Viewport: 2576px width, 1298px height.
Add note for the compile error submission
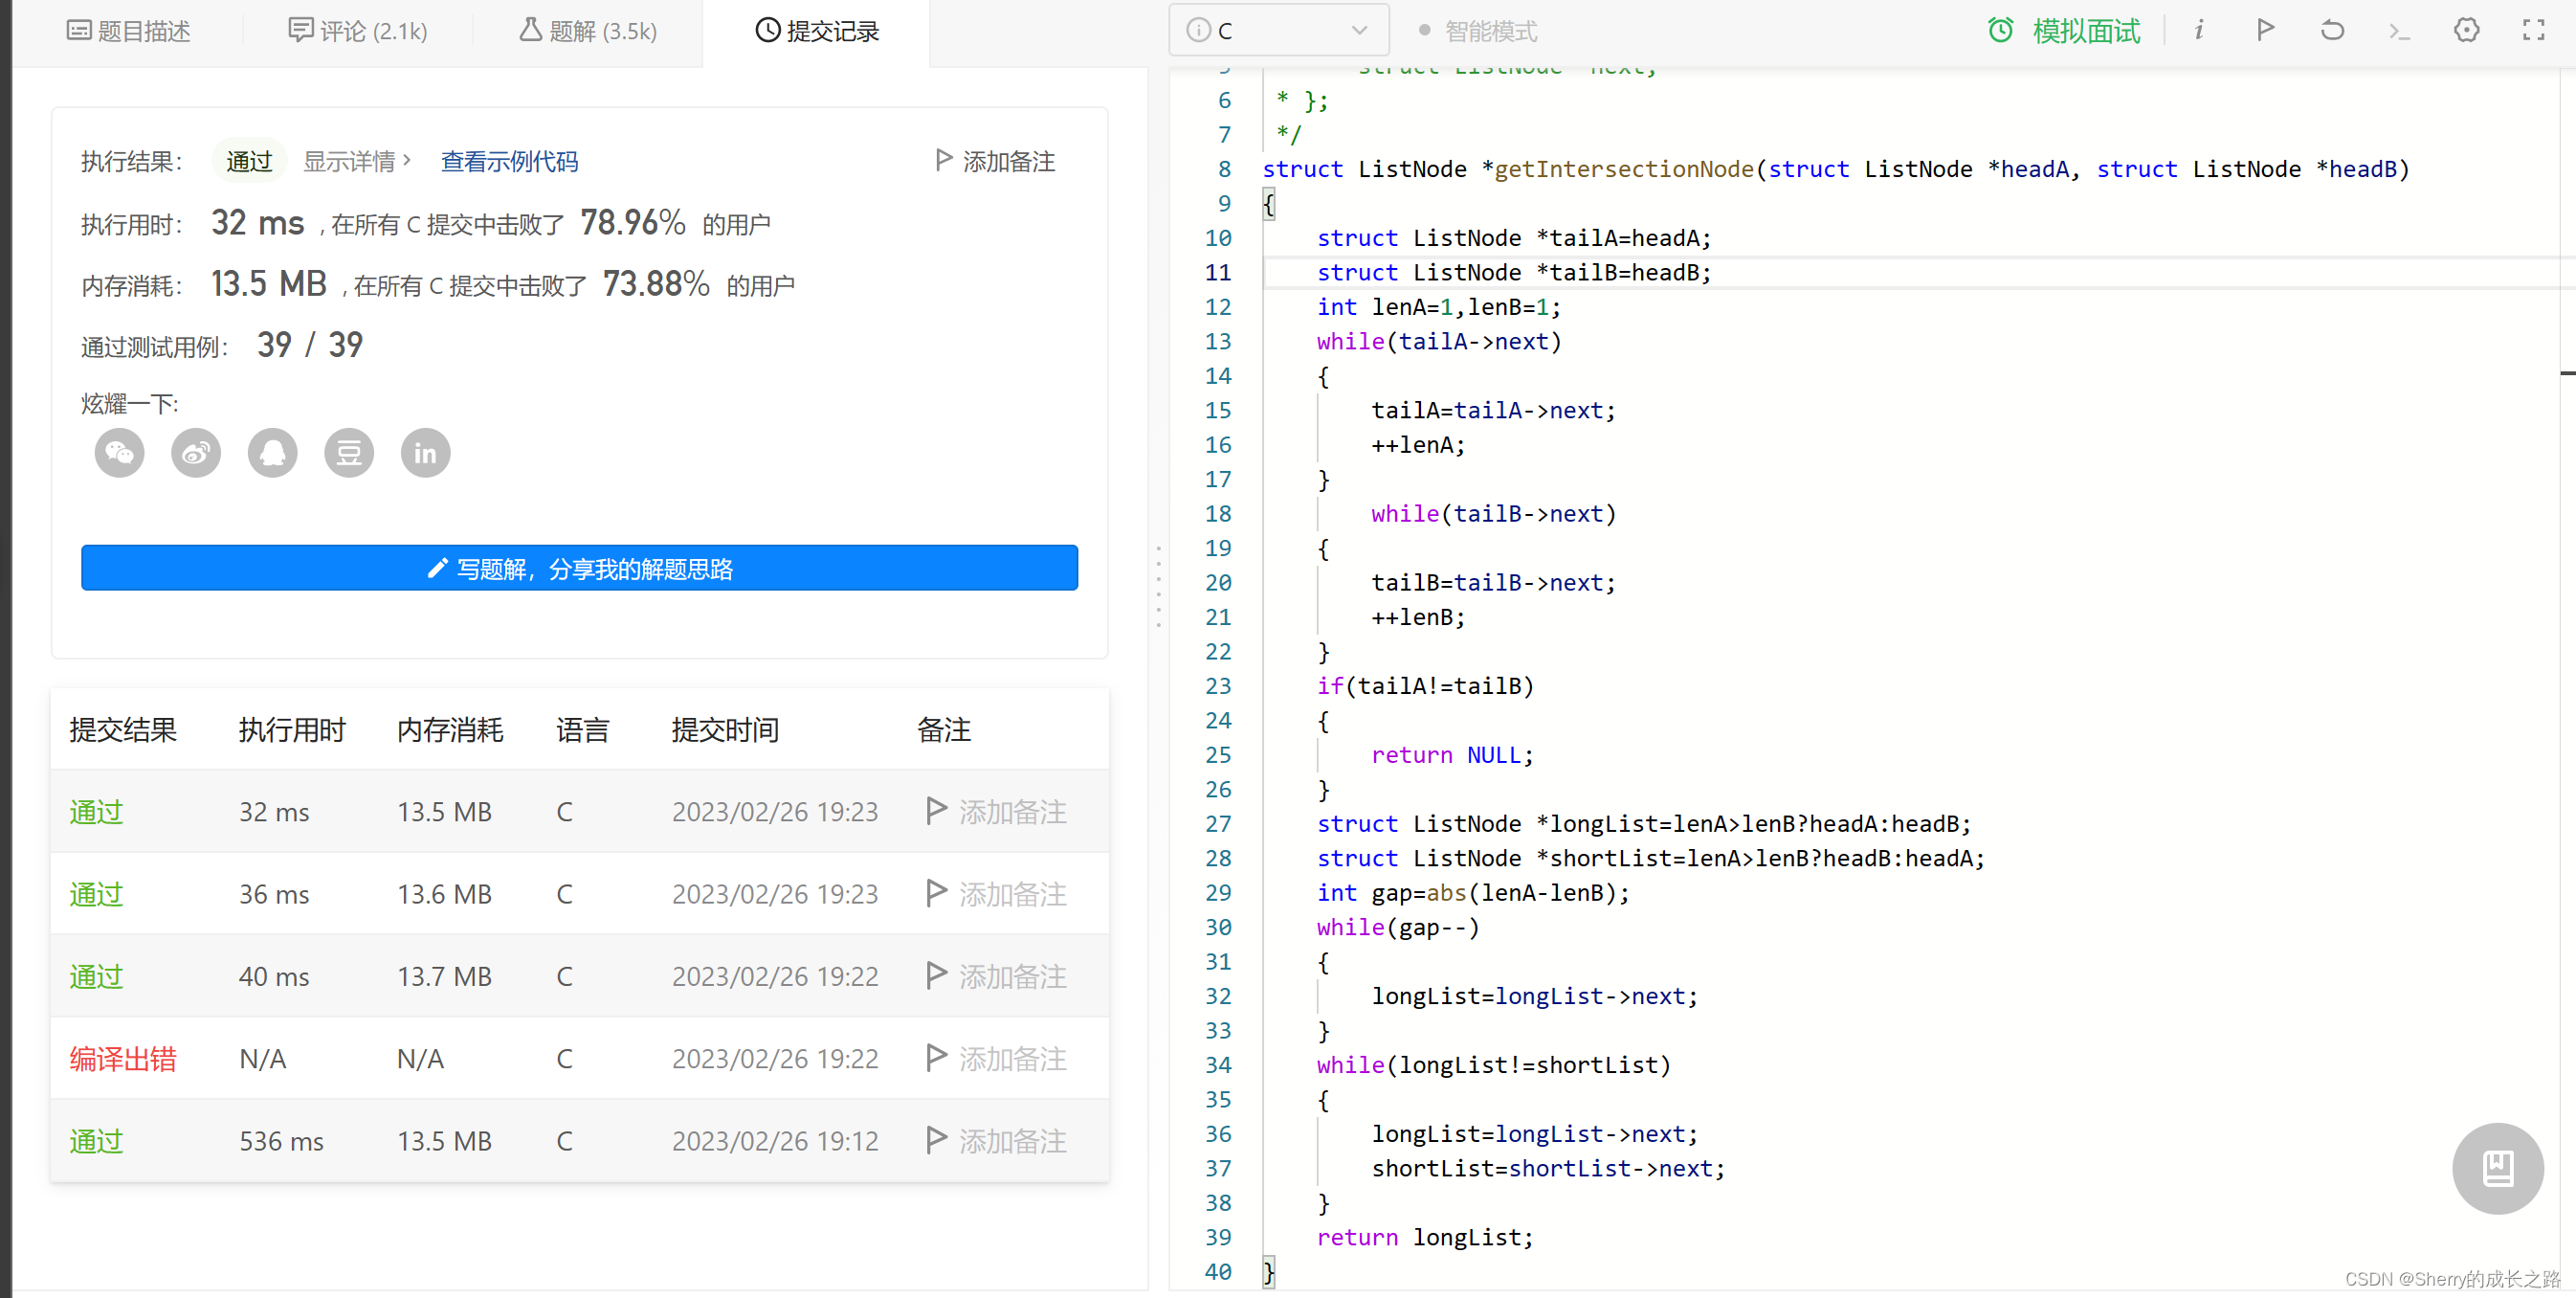(x=997, y=1058)
